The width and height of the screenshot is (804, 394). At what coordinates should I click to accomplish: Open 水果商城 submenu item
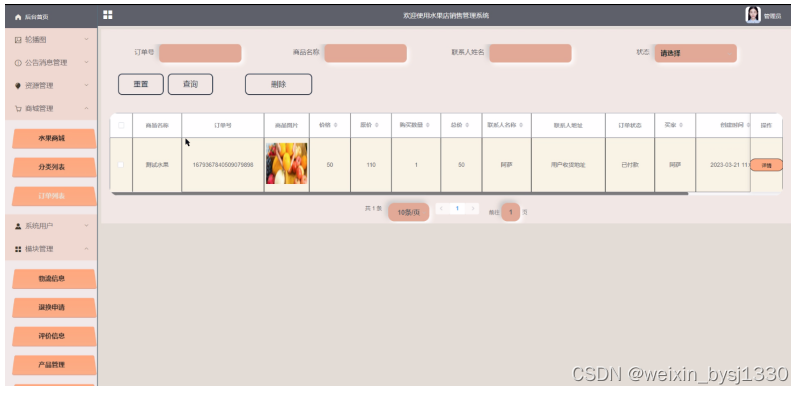(x=53, y=139)
